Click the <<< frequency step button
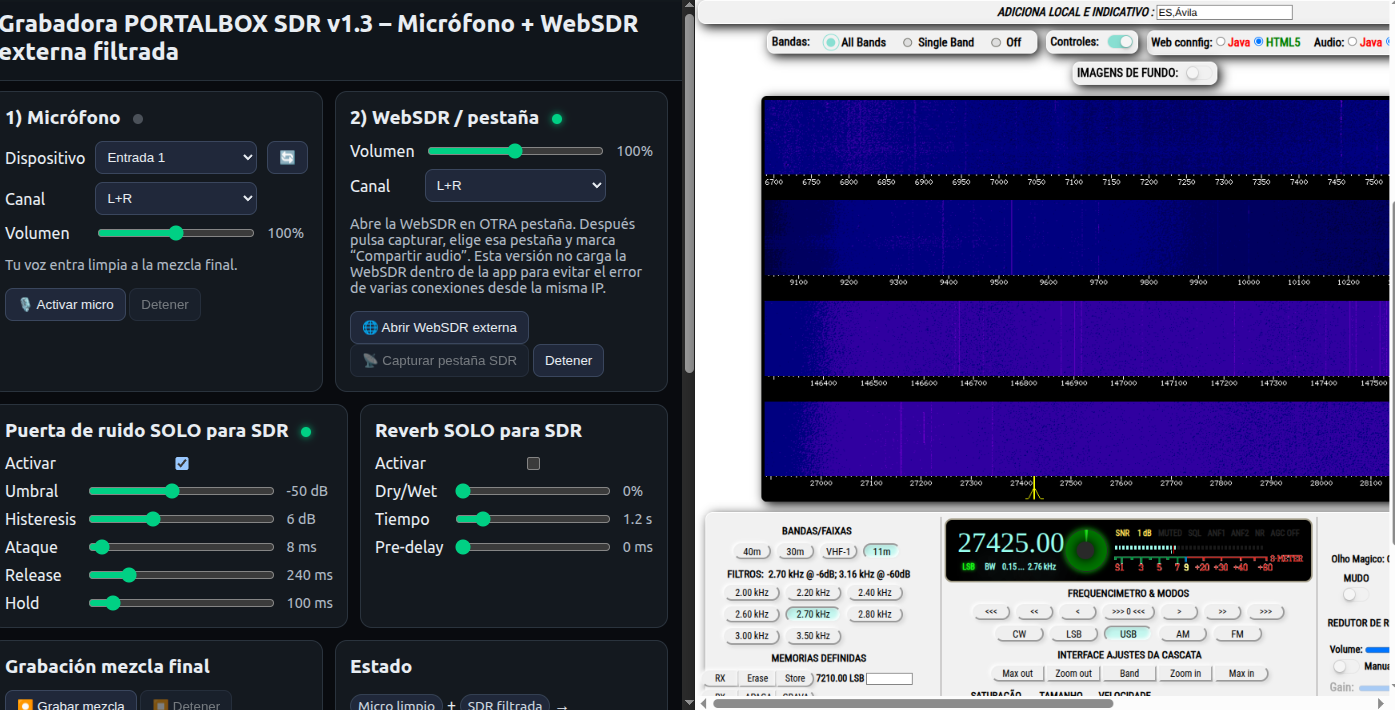The width and height of the screenshot is (1395, 710). coord(991,612)
